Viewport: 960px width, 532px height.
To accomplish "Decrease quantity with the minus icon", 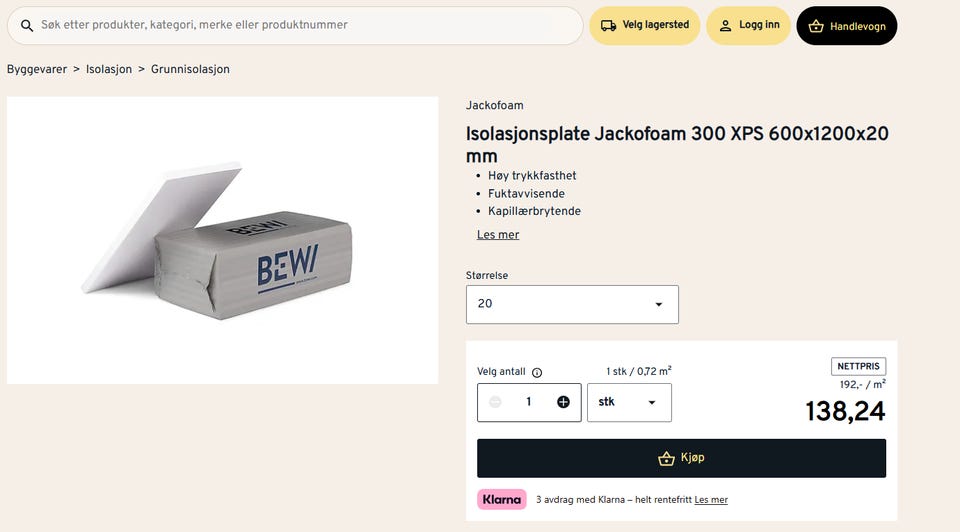I will pos(495,402).
